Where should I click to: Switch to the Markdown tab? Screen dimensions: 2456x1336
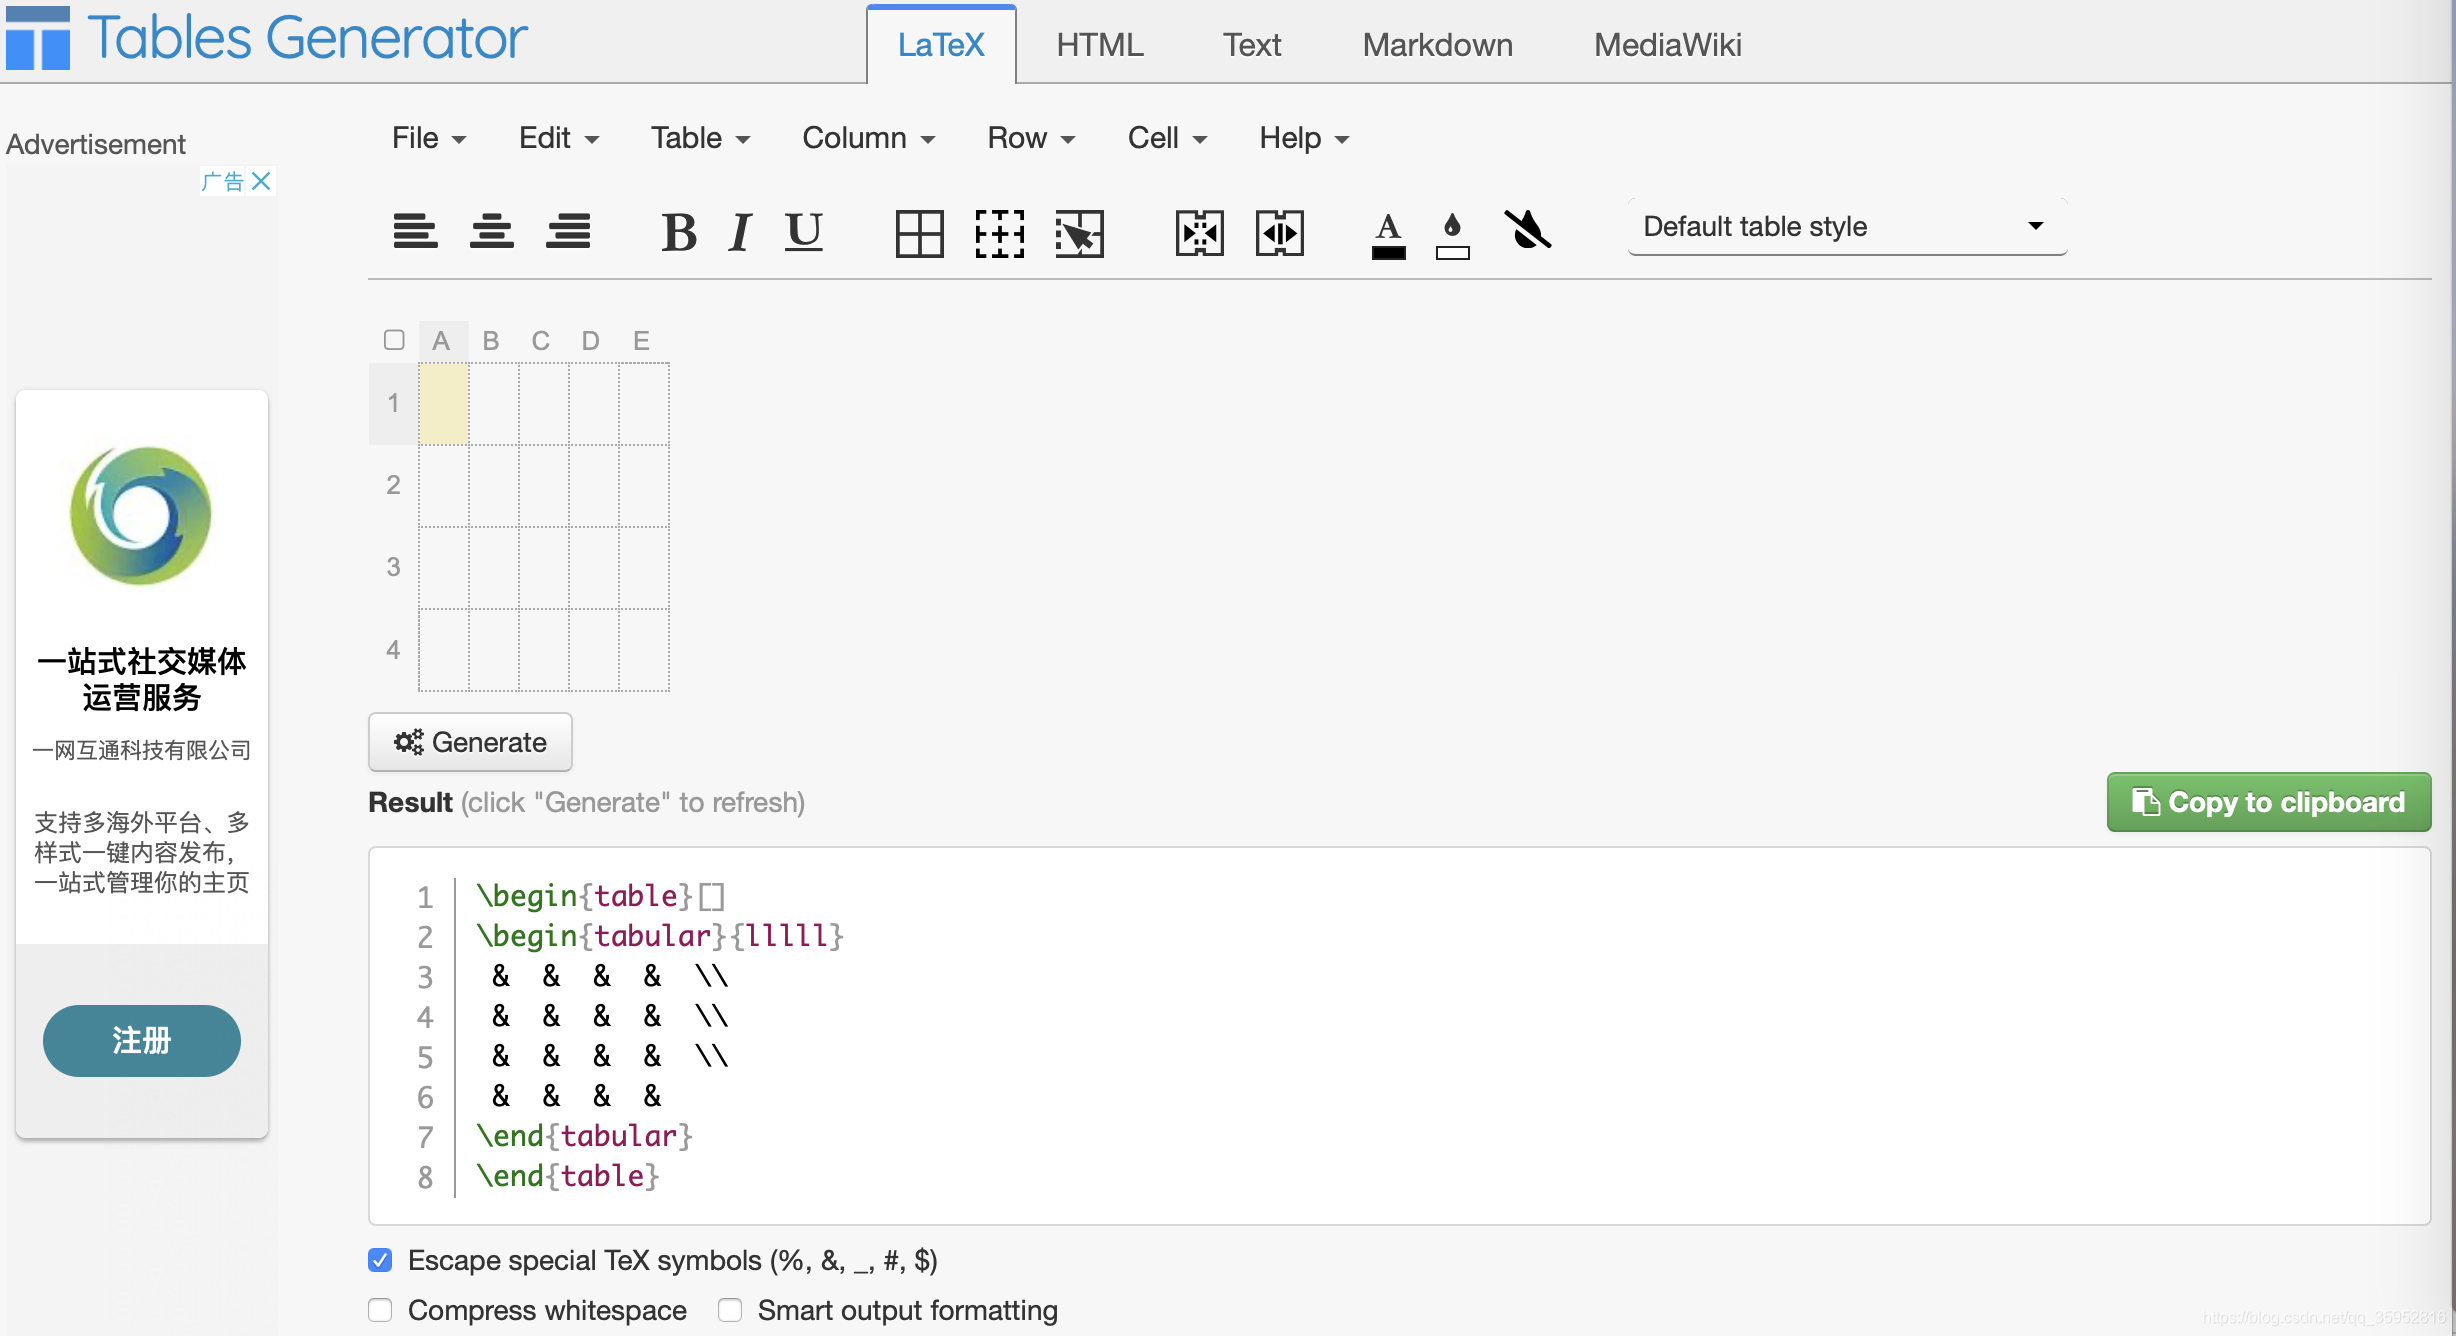1437,45
